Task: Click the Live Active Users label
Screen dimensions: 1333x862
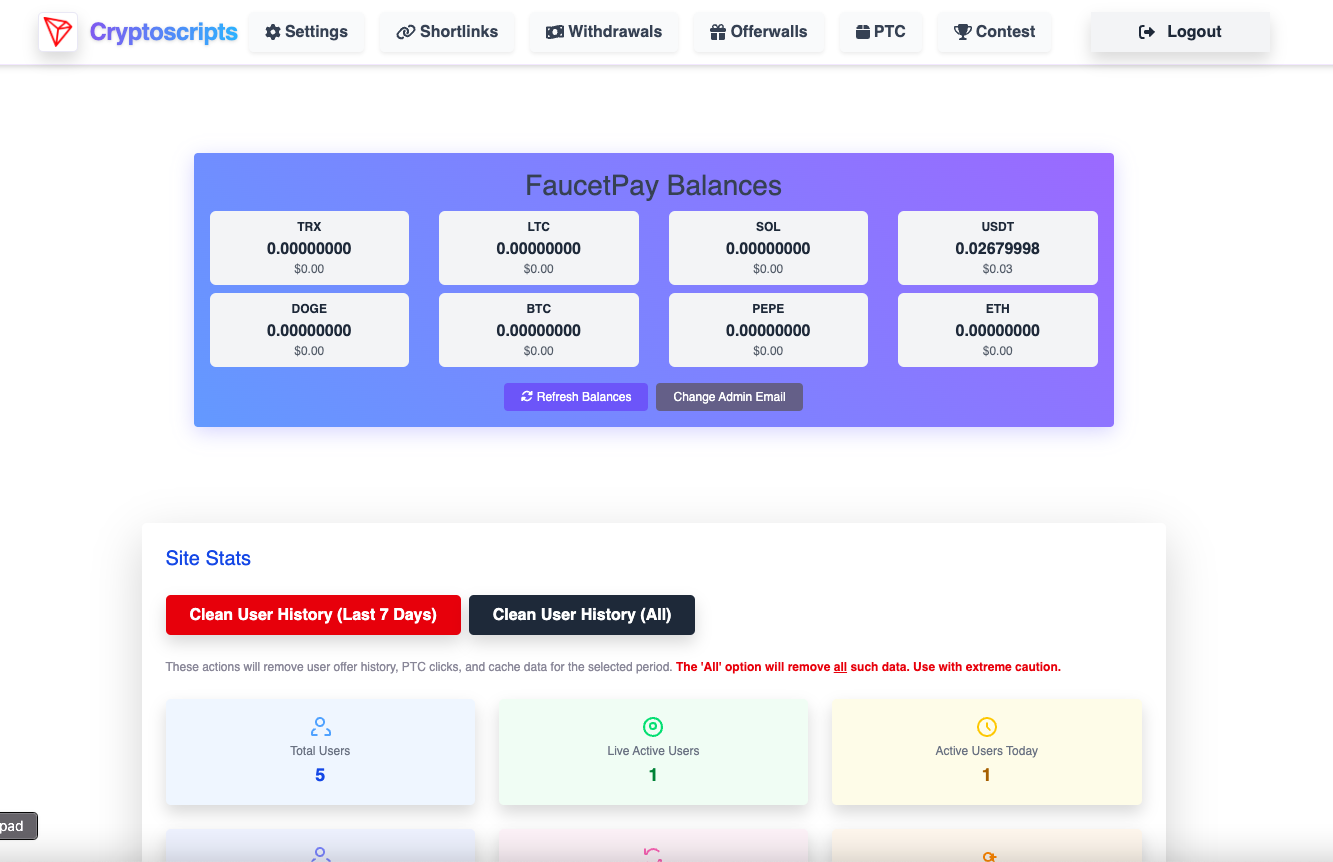Action: pos(653,751)
